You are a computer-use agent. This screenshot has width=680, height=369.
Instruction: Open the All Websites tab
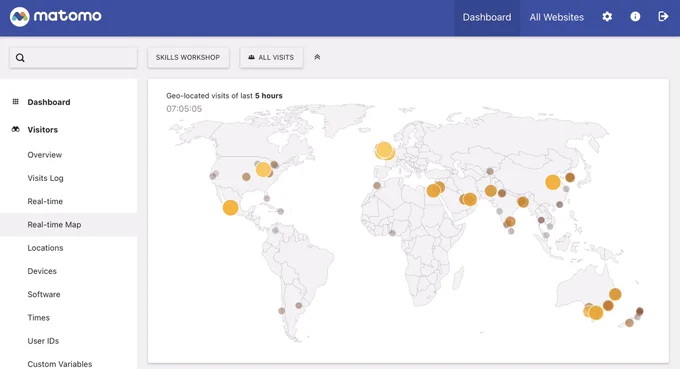(556, 17)
